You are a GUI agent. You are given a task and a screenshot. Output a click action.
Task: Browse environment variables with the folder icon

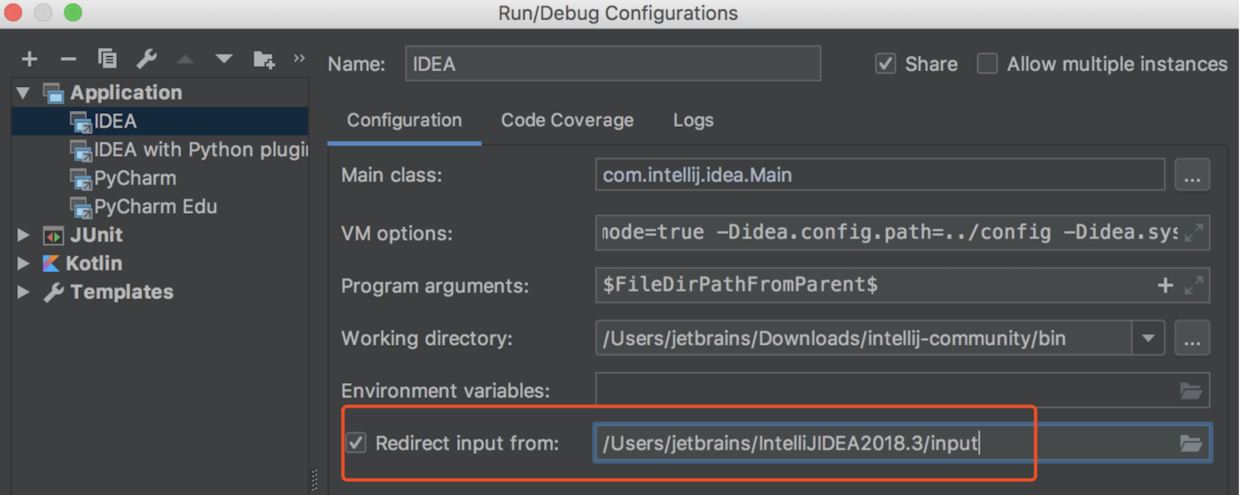[x=1191, y=391]
